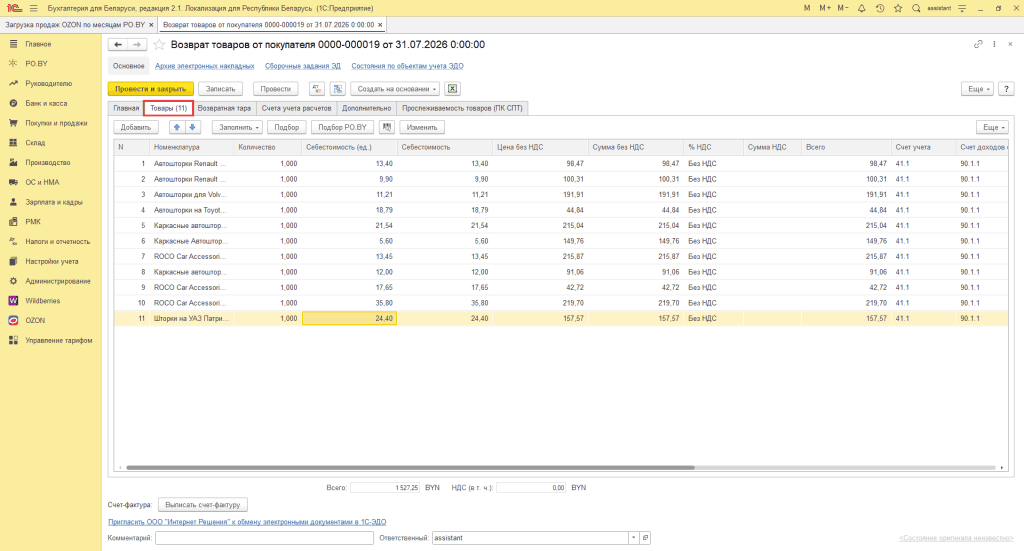Image resolution: width=1024 pixels, height=551 pixels.
Task: Switch to Счета учета расчетов tab
Action: 296,108
